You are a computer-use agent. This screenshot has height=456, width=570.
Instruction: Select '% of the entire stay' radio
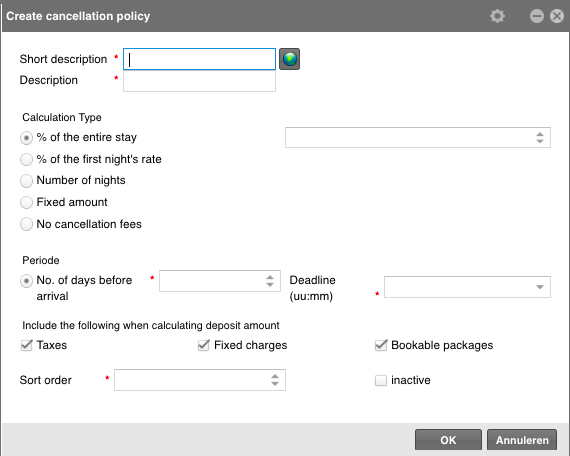[x=26, y=138]
